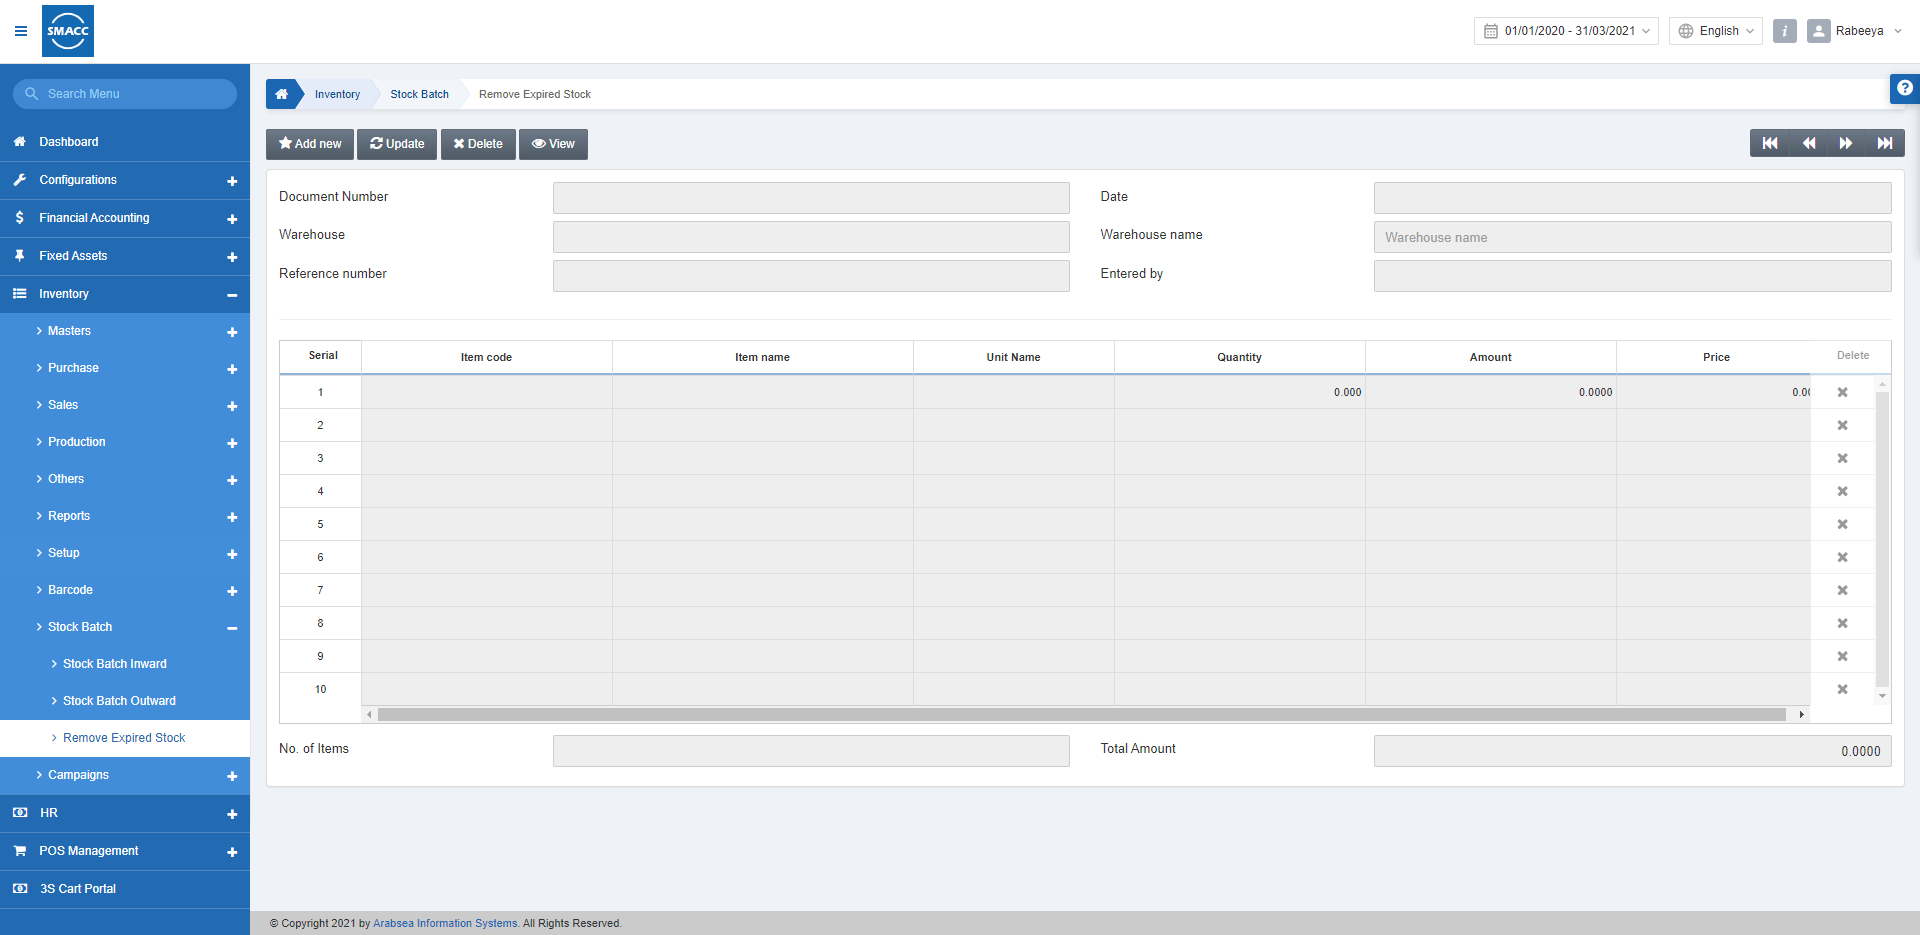Viewport: 1920px width, 935px height.
Task: Click the SMACC logo
Action: [x=67, y=31]
